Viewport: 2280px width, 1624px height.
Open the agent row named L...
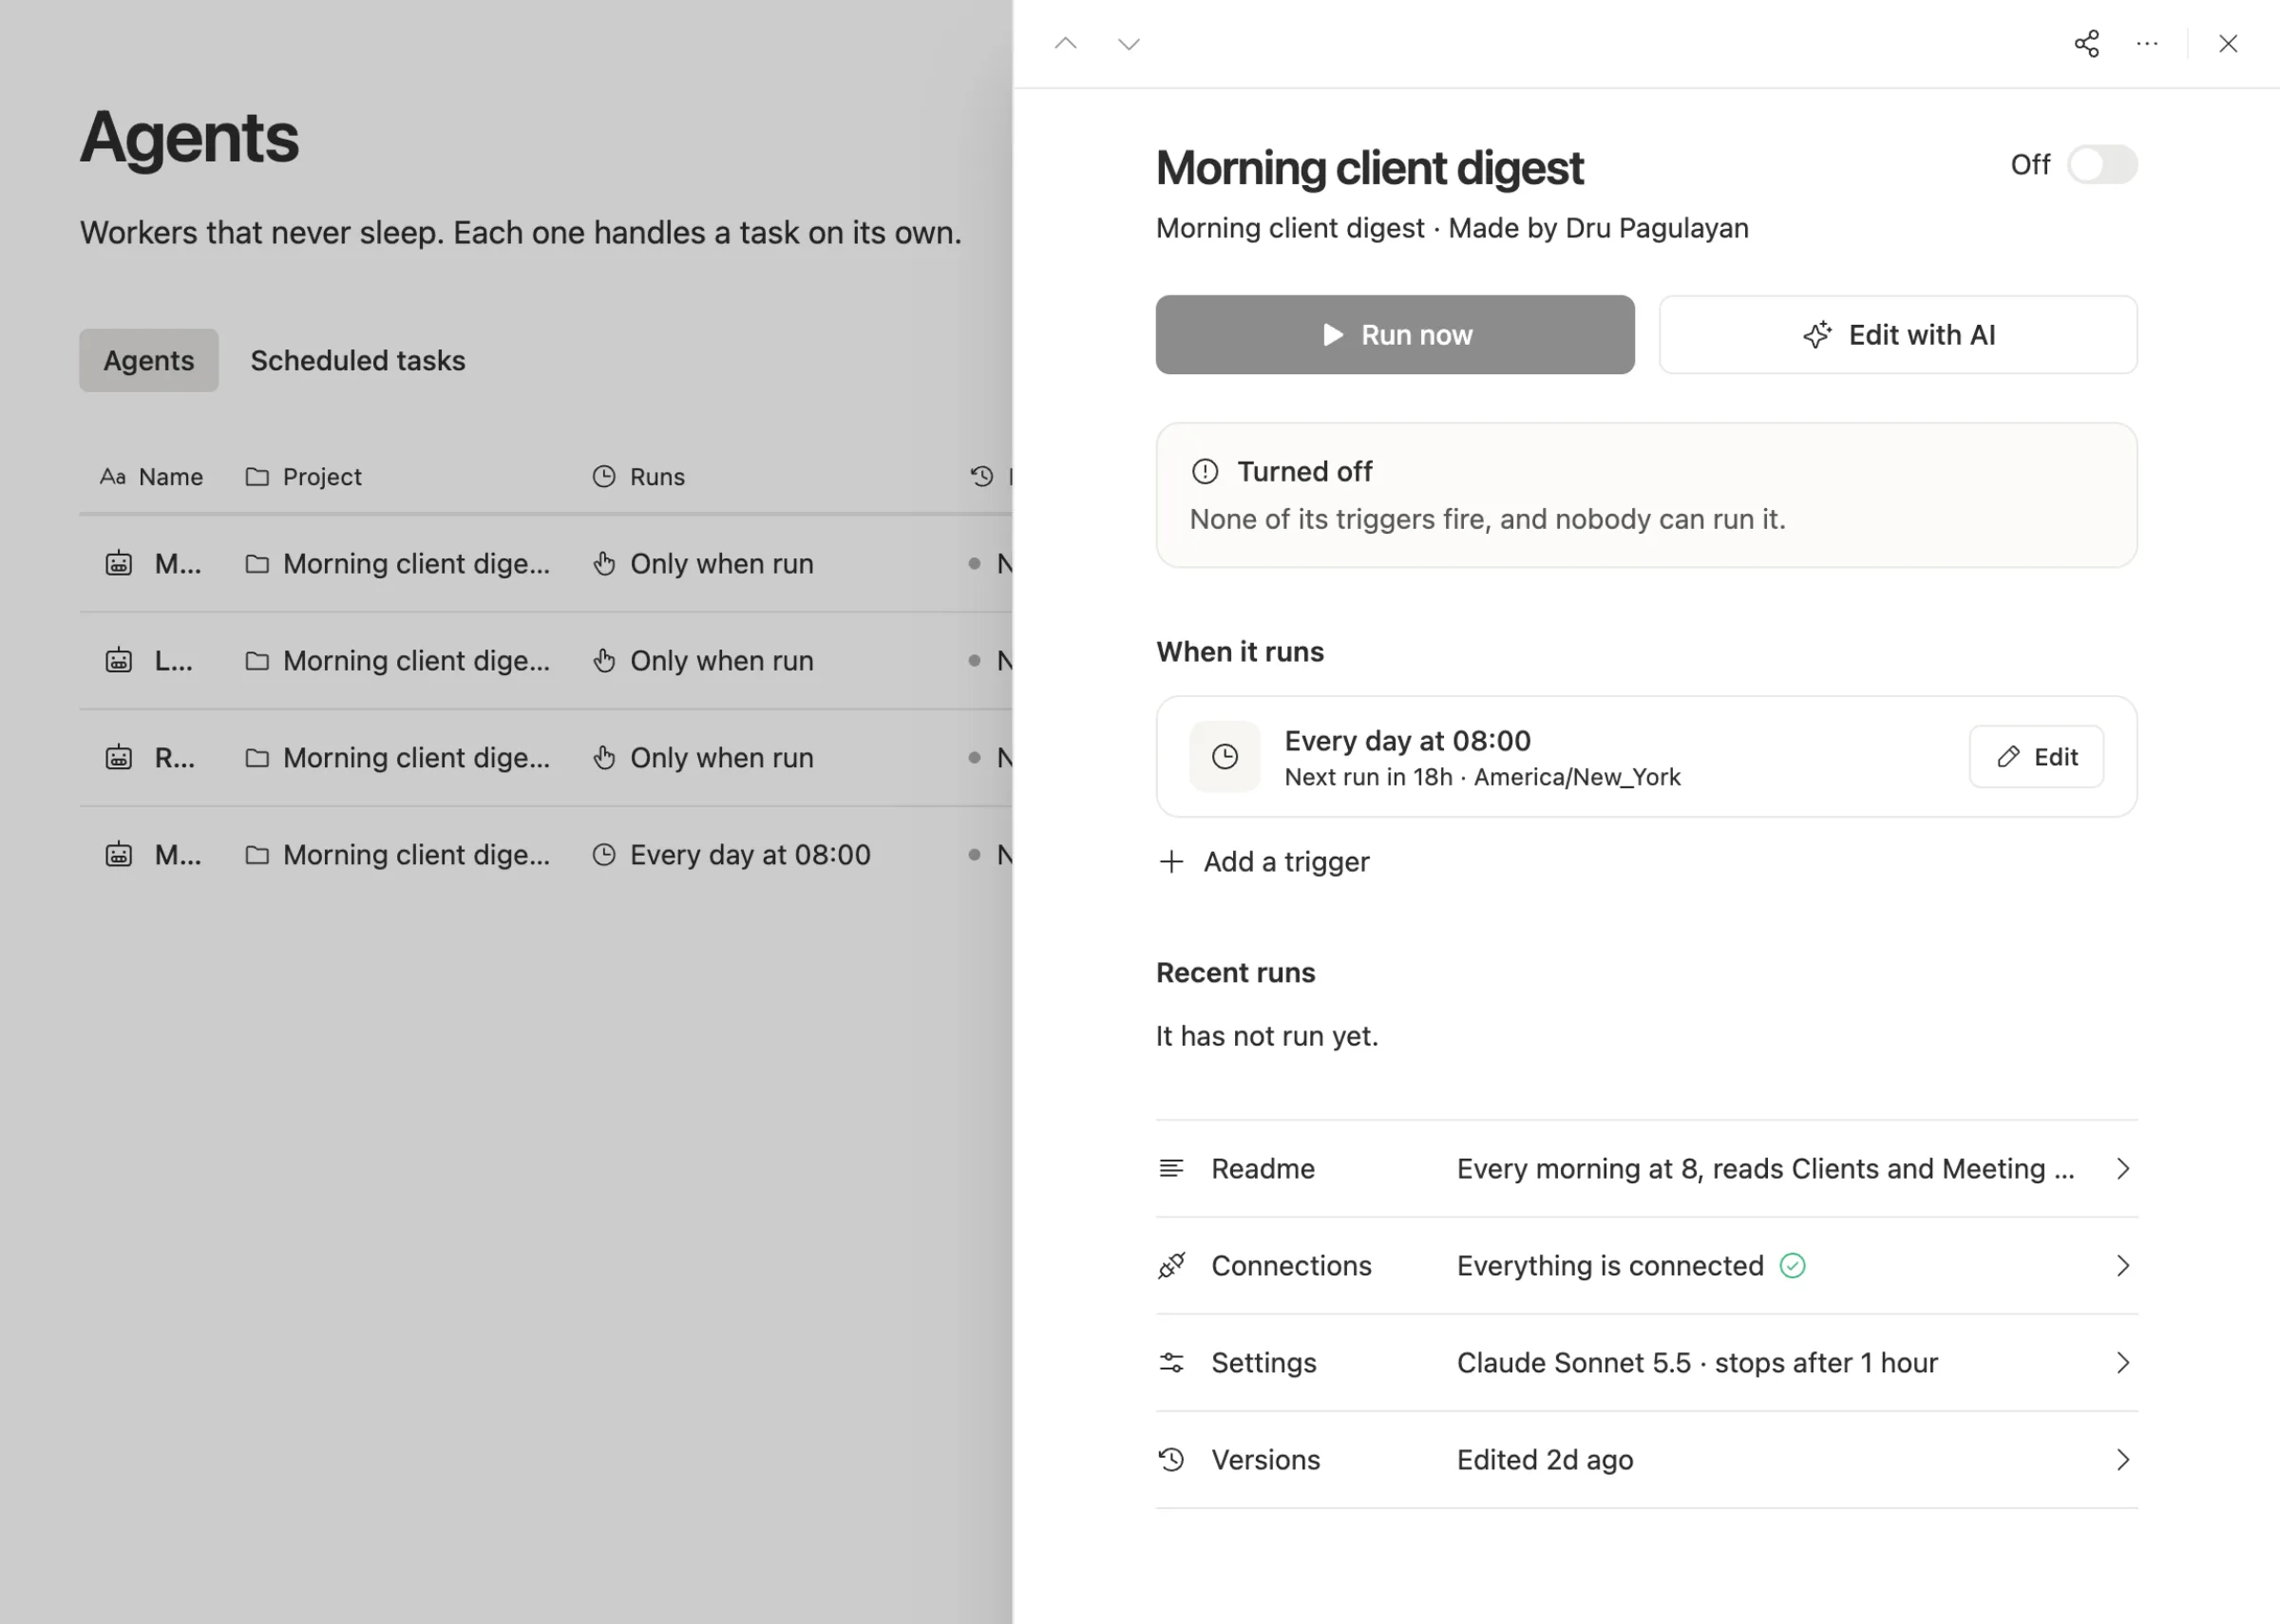(546, 661)
